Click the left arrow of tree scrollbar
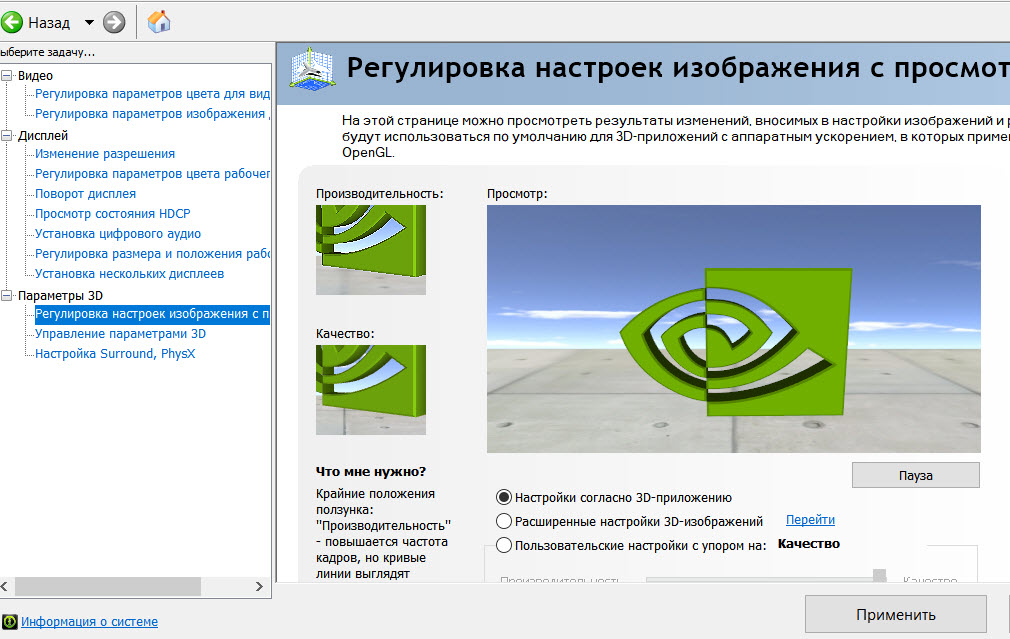 (x=5, y=586)
